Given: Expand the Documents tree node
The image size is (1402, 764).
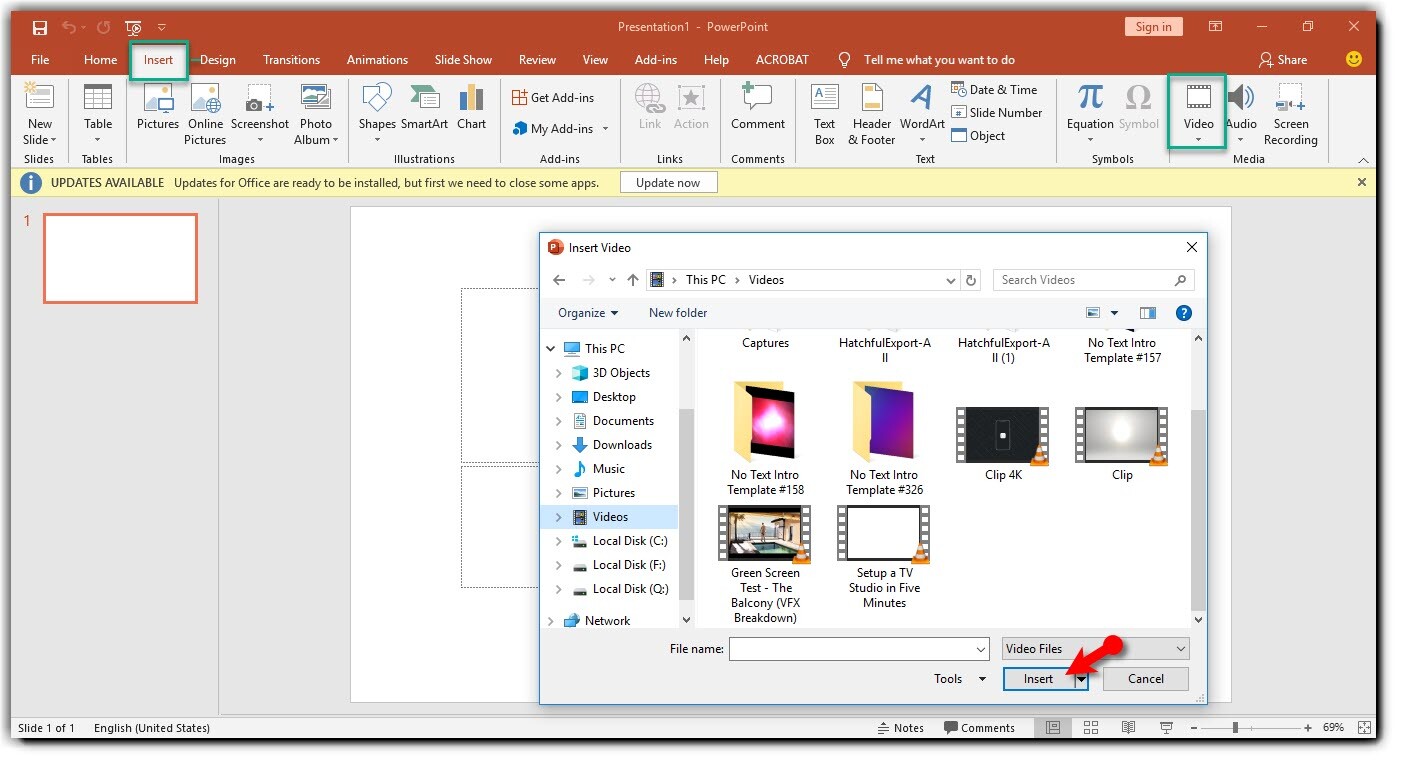Looking at the screenshot, I should (x=559, y=421).
